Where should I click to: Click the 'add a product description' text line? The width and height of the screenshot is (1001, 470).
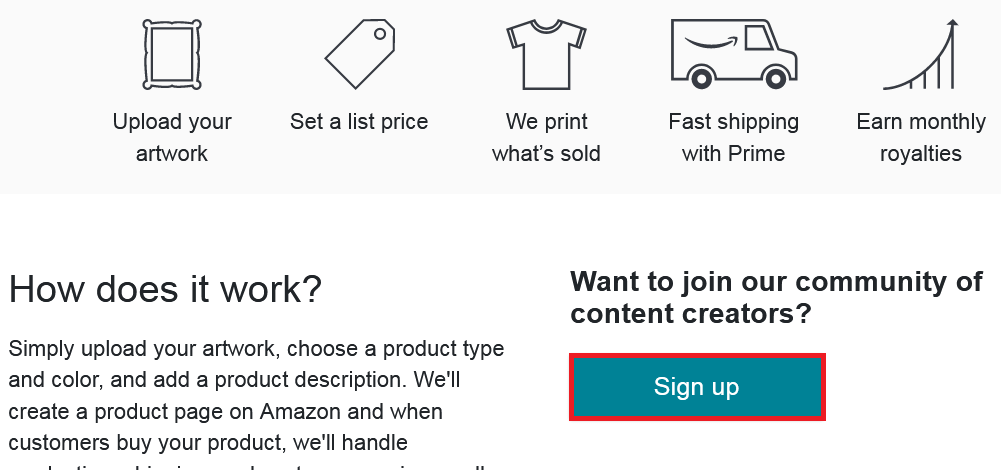click(234, 380)
